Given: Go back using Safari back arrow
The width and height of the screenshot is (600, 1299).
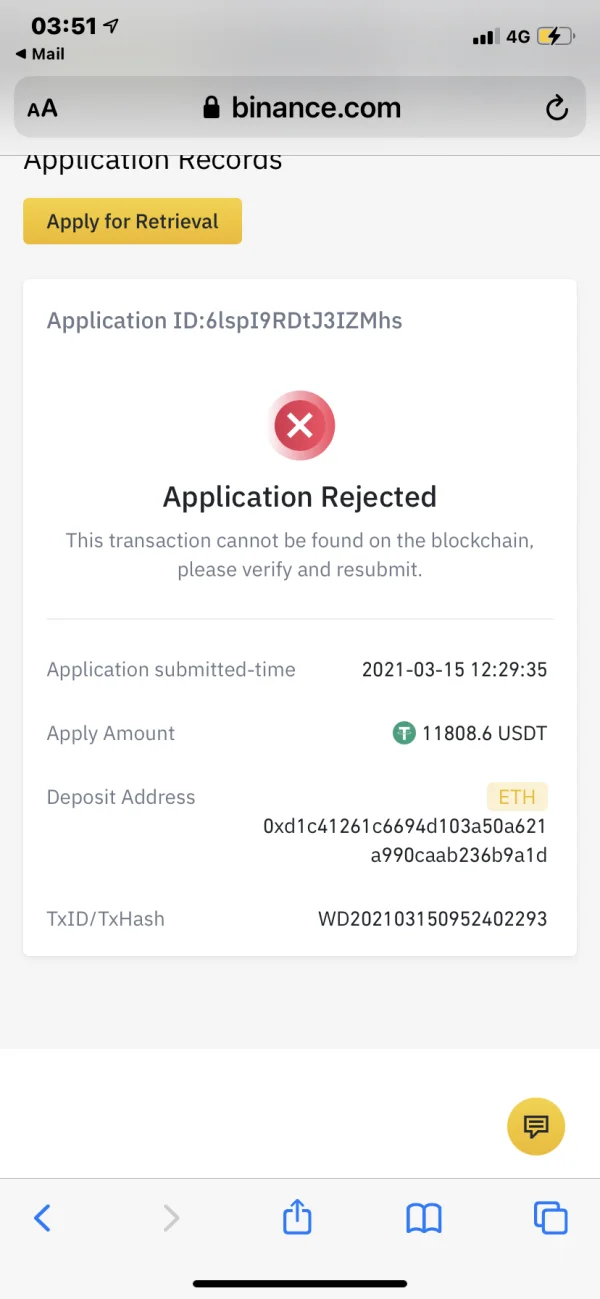Looking at the screenshot, I should click(42, 1217).
